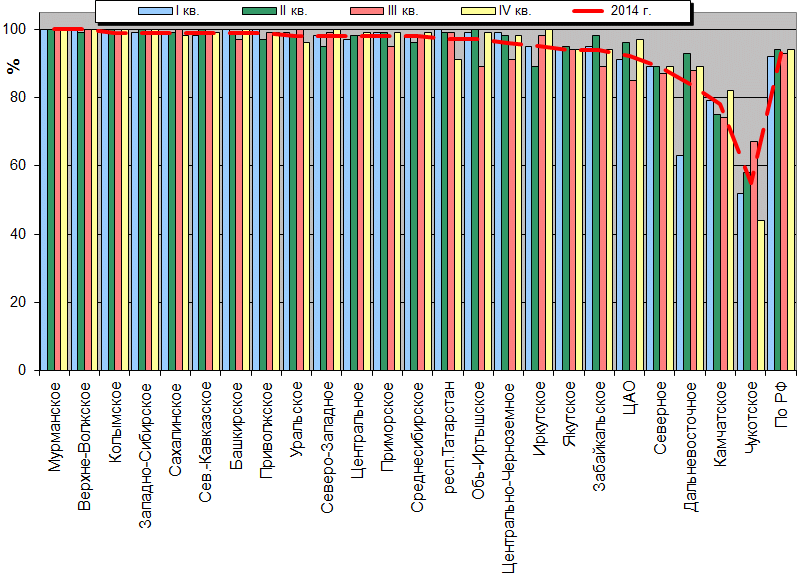The height and width of the screenshot is (574, 801).
Task: Click the респ.Татарстан axis label
Action: tap(448, 438)
